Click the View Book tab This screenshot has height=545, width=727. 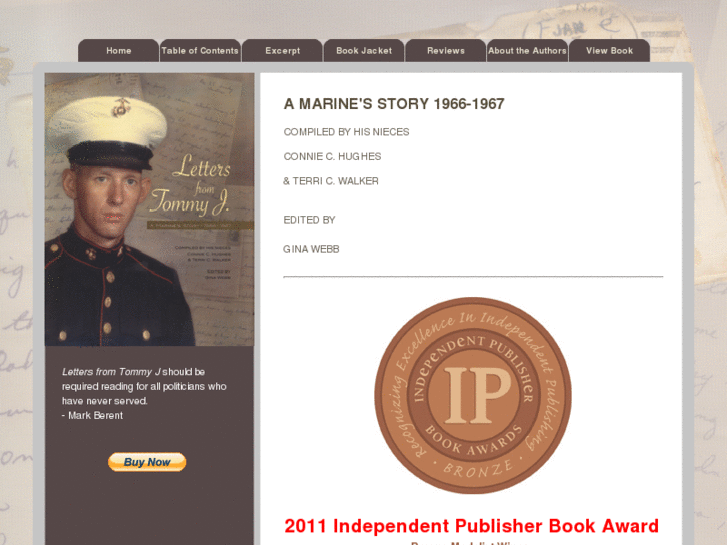[x=609, y=51]
